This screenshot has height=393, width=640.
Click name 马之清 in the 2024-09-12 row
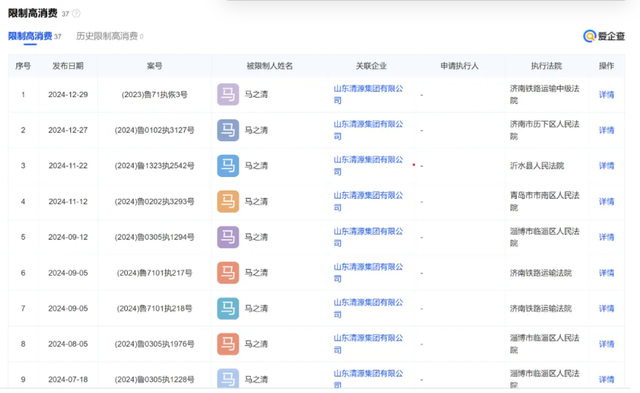click(x=256, y=237)
